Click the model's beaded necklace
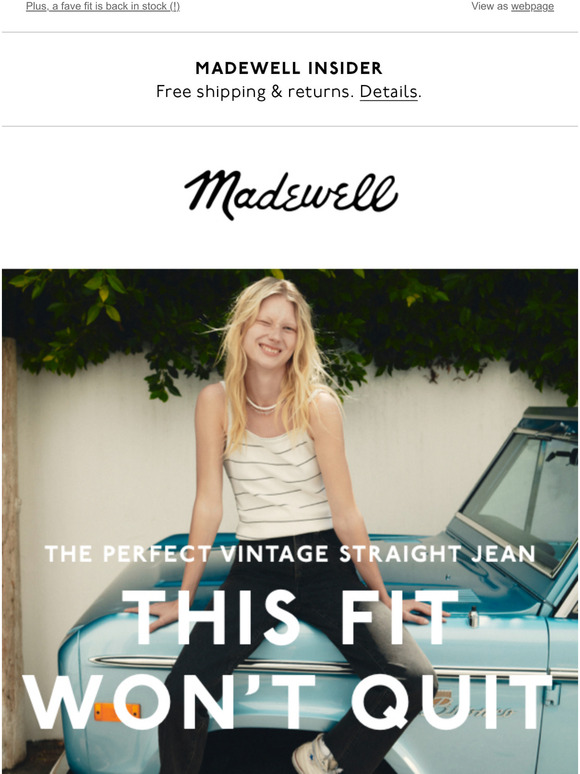Image resolution: width=580 pixels, height=774 pixels. pos(262,407)
